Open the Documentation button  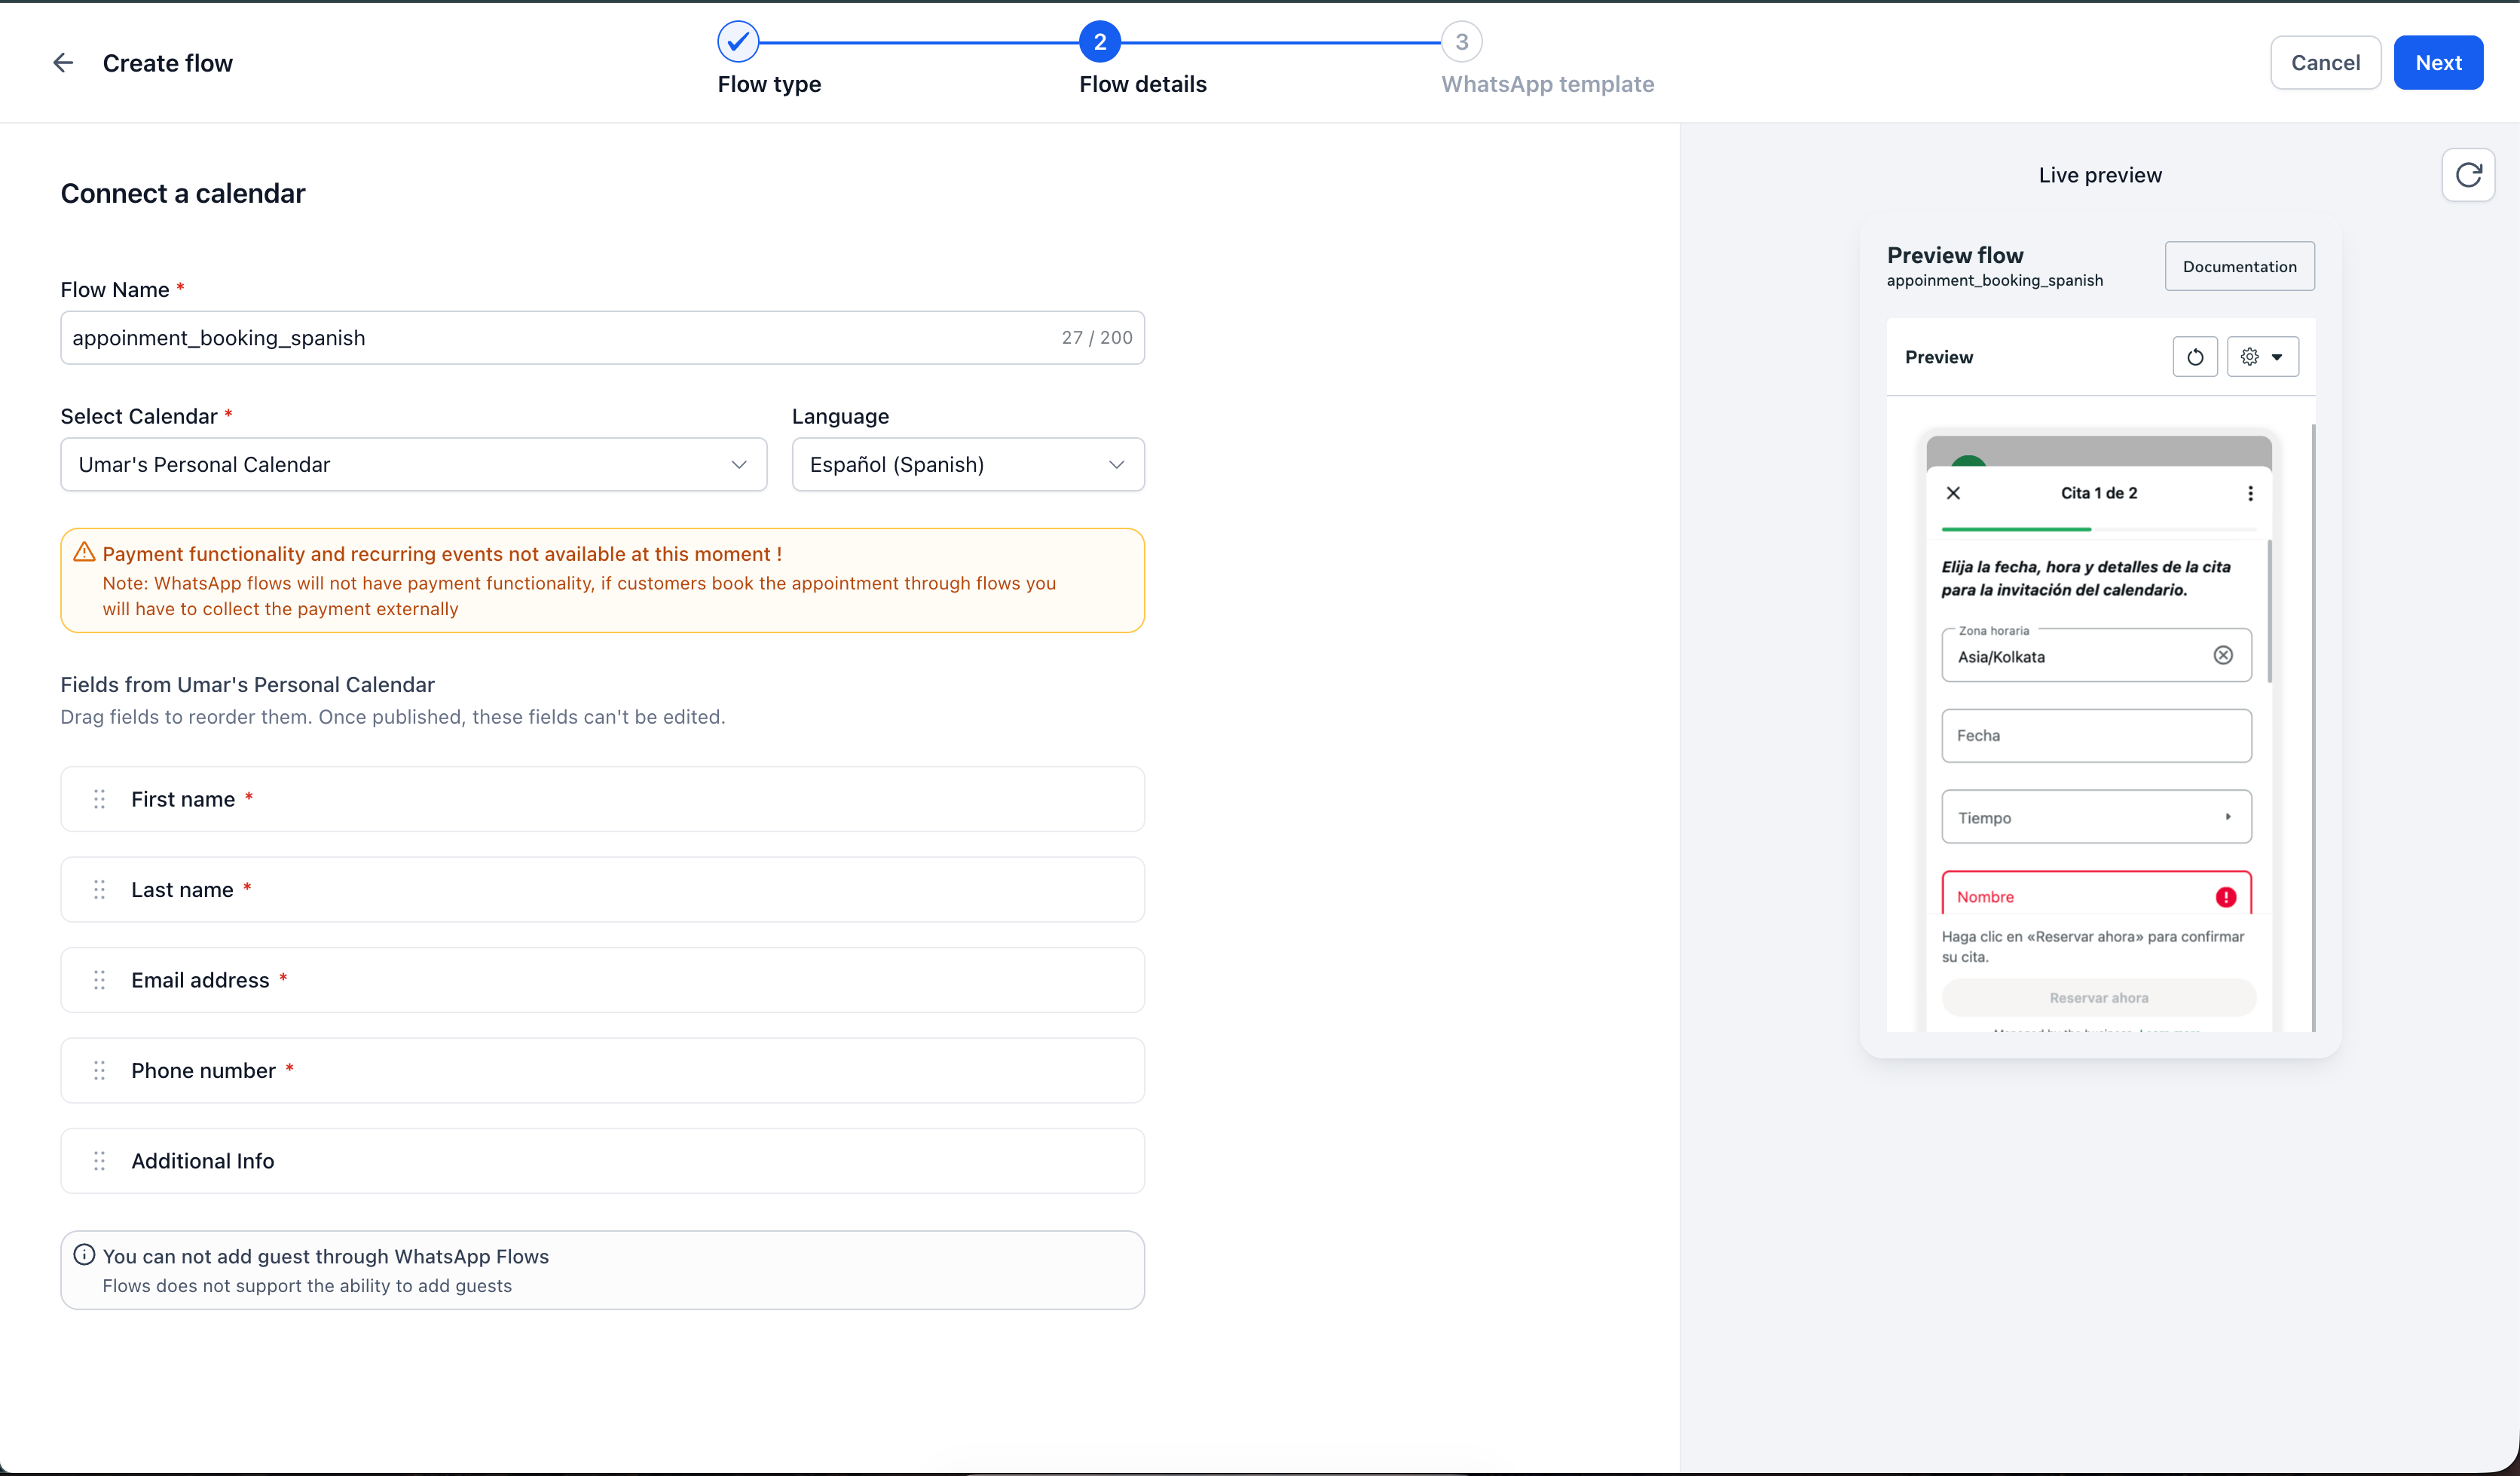(x=2239, y=266)
